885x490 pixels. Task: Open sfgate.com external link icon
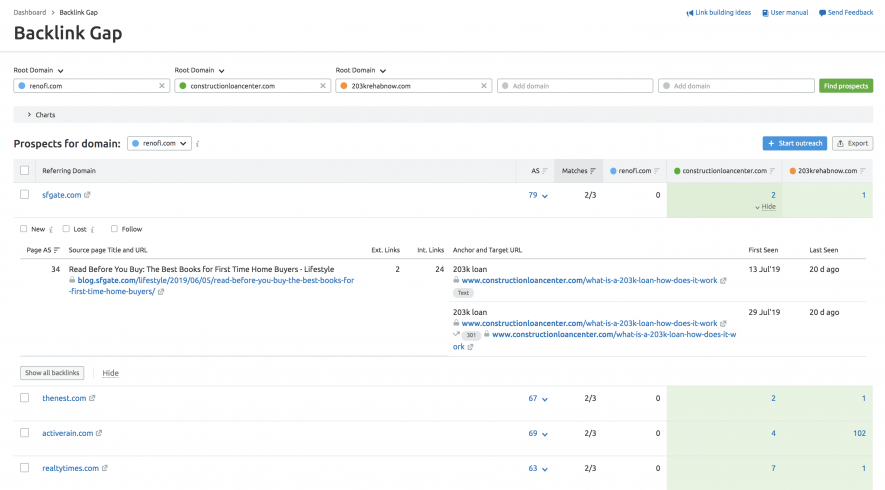(87, 195)
